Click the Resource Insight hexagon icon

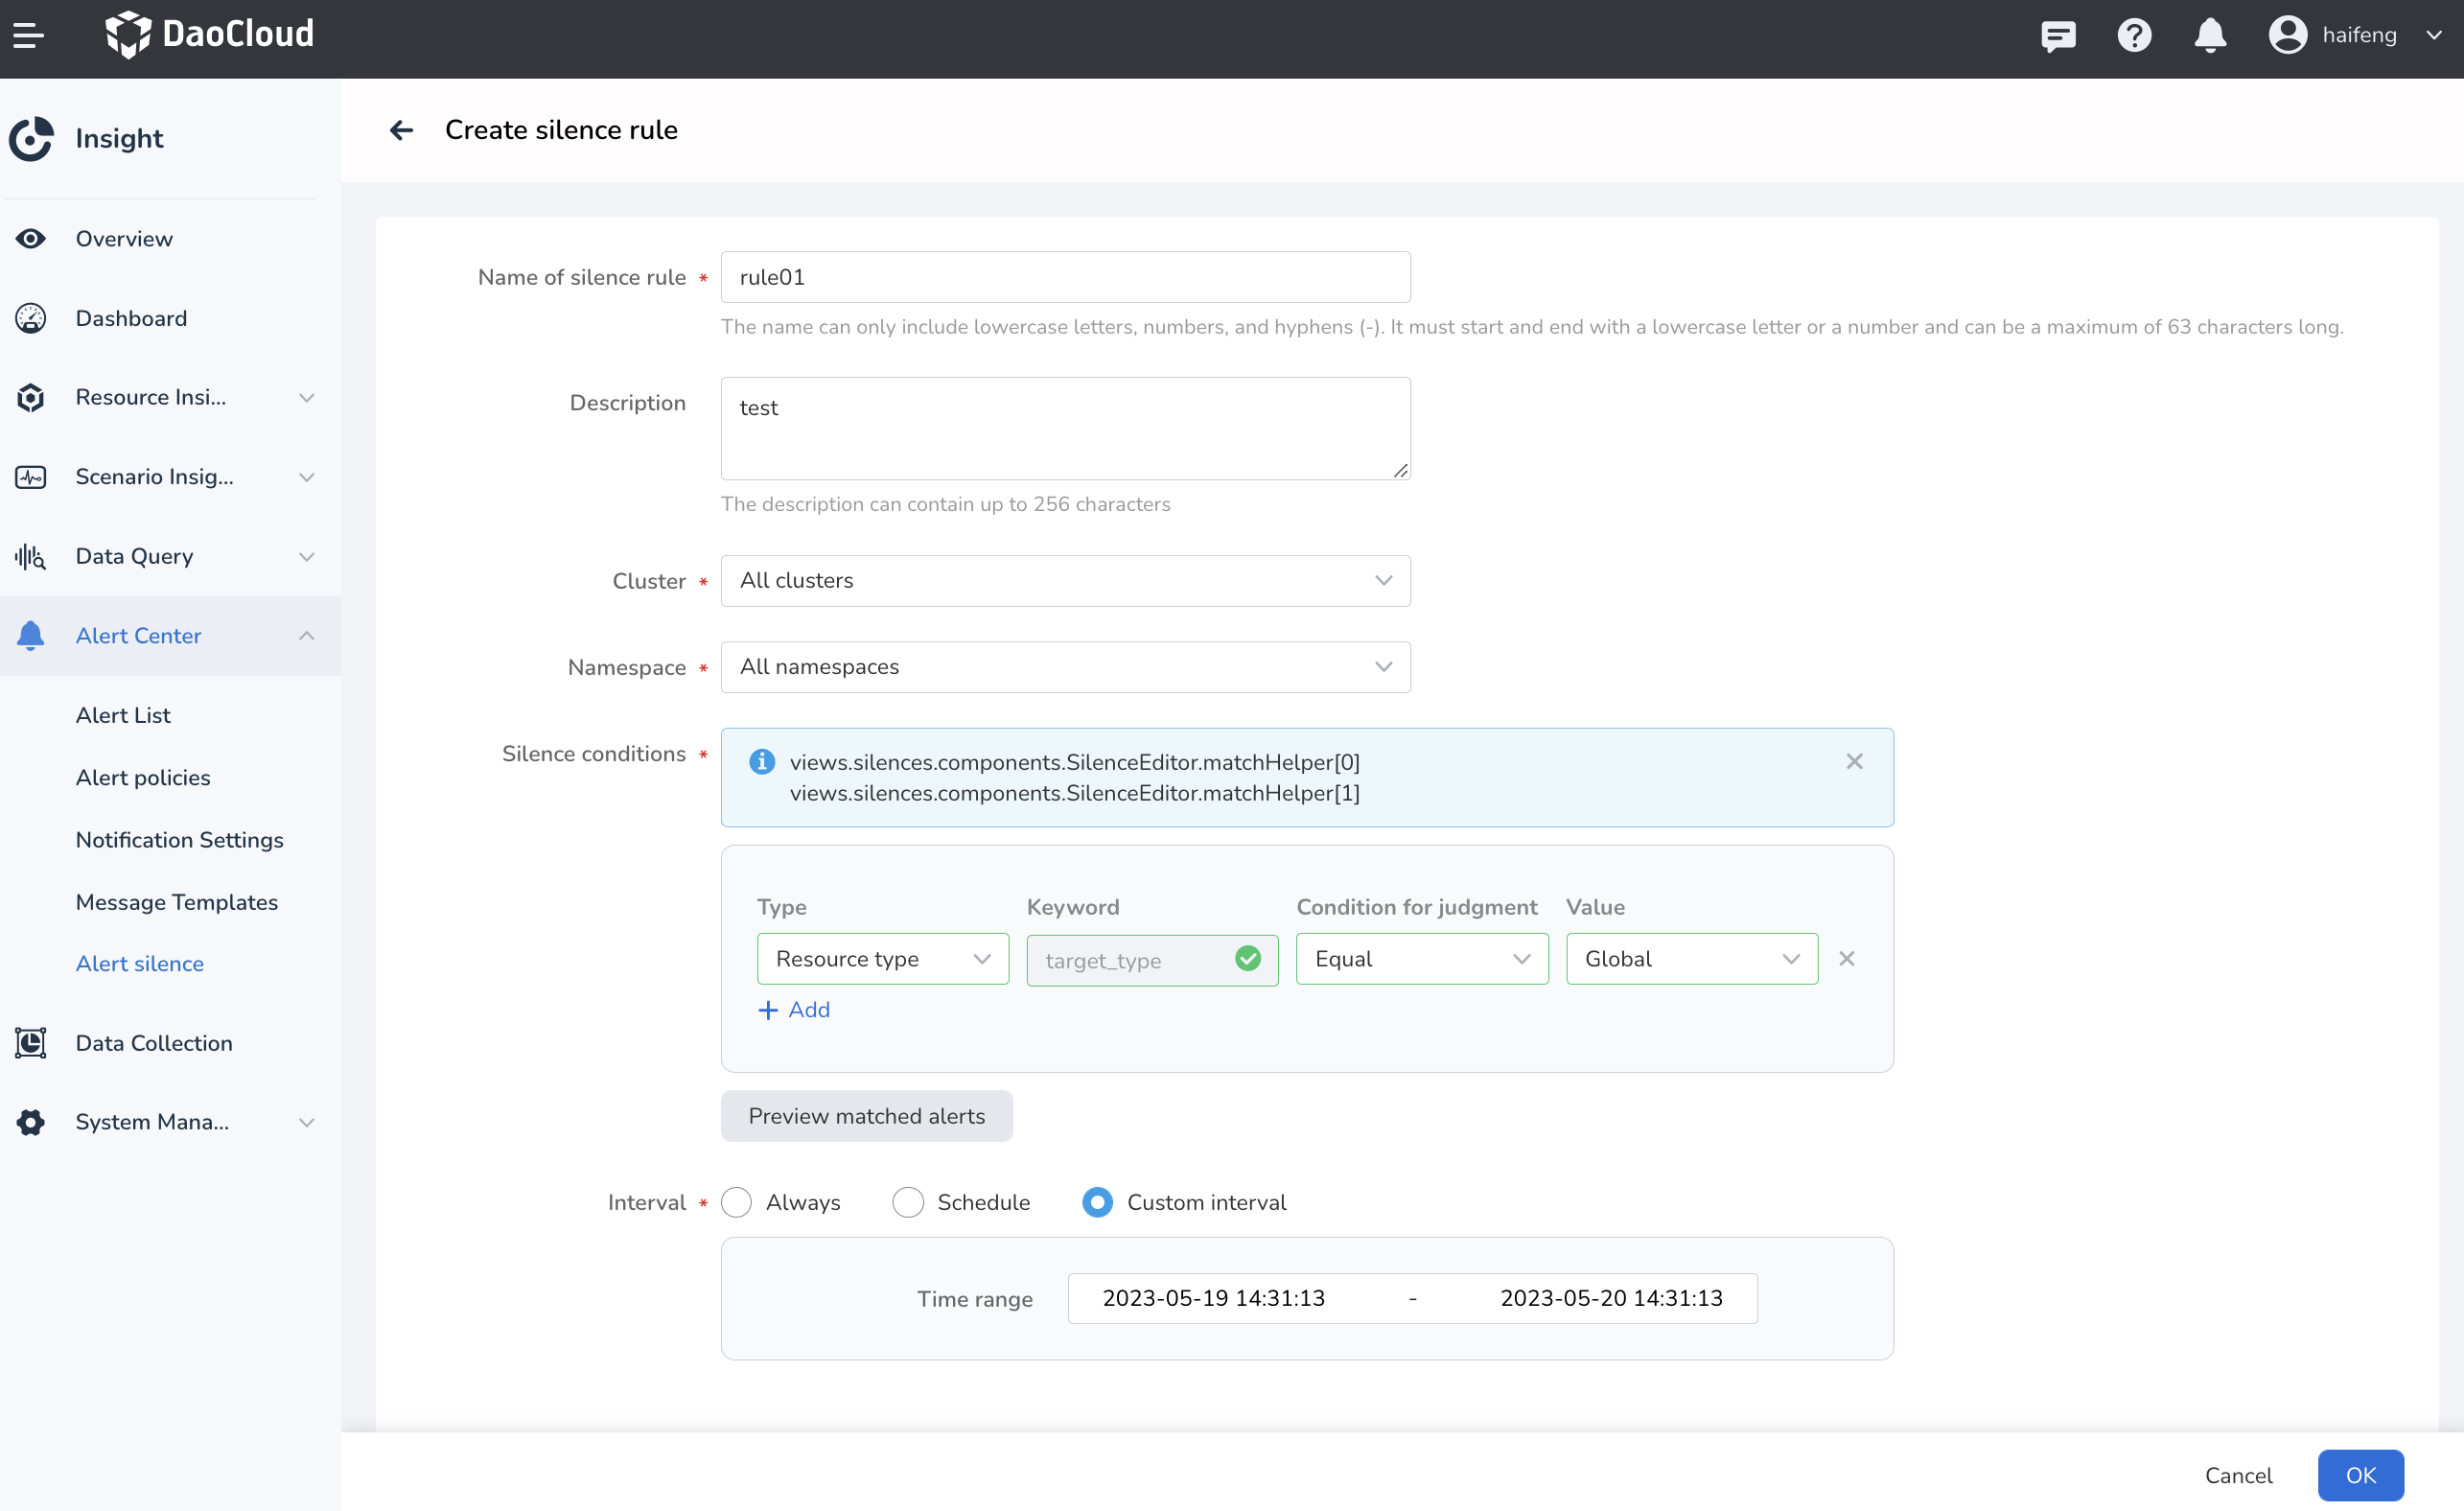pos(31,398)
